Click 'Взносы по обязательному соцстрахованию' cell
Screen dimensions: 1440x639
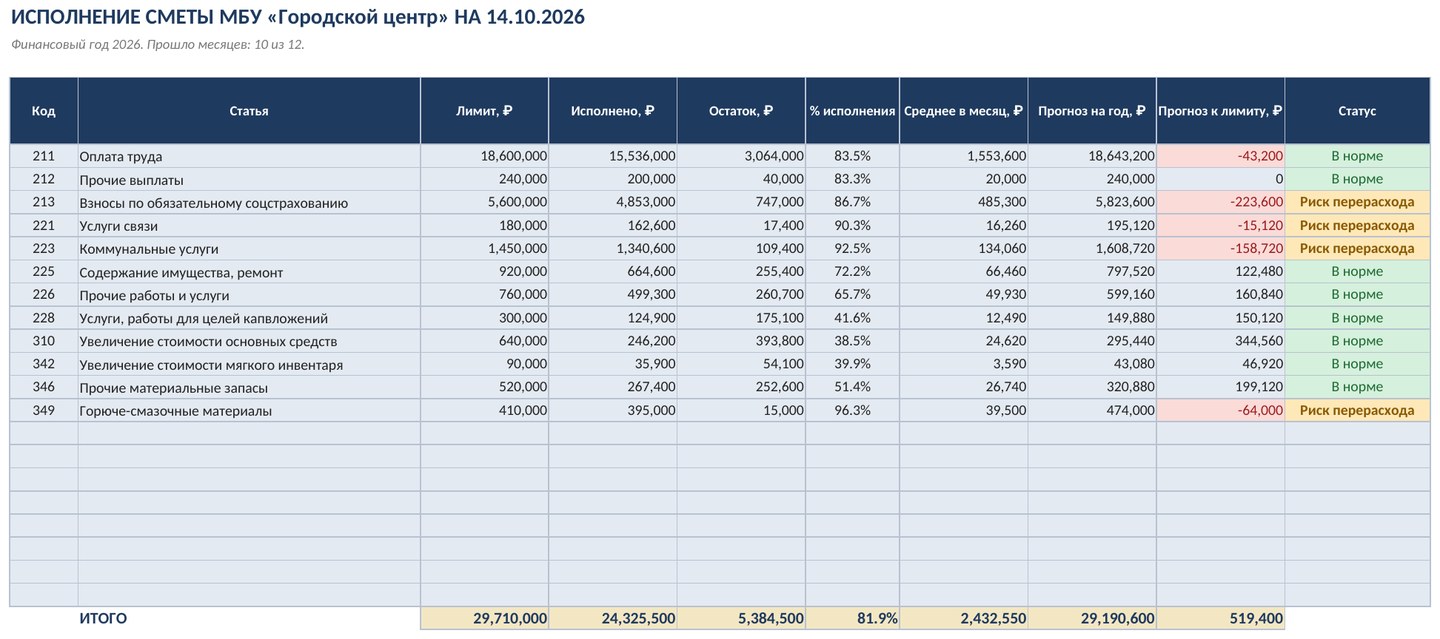tap(249, 202)
